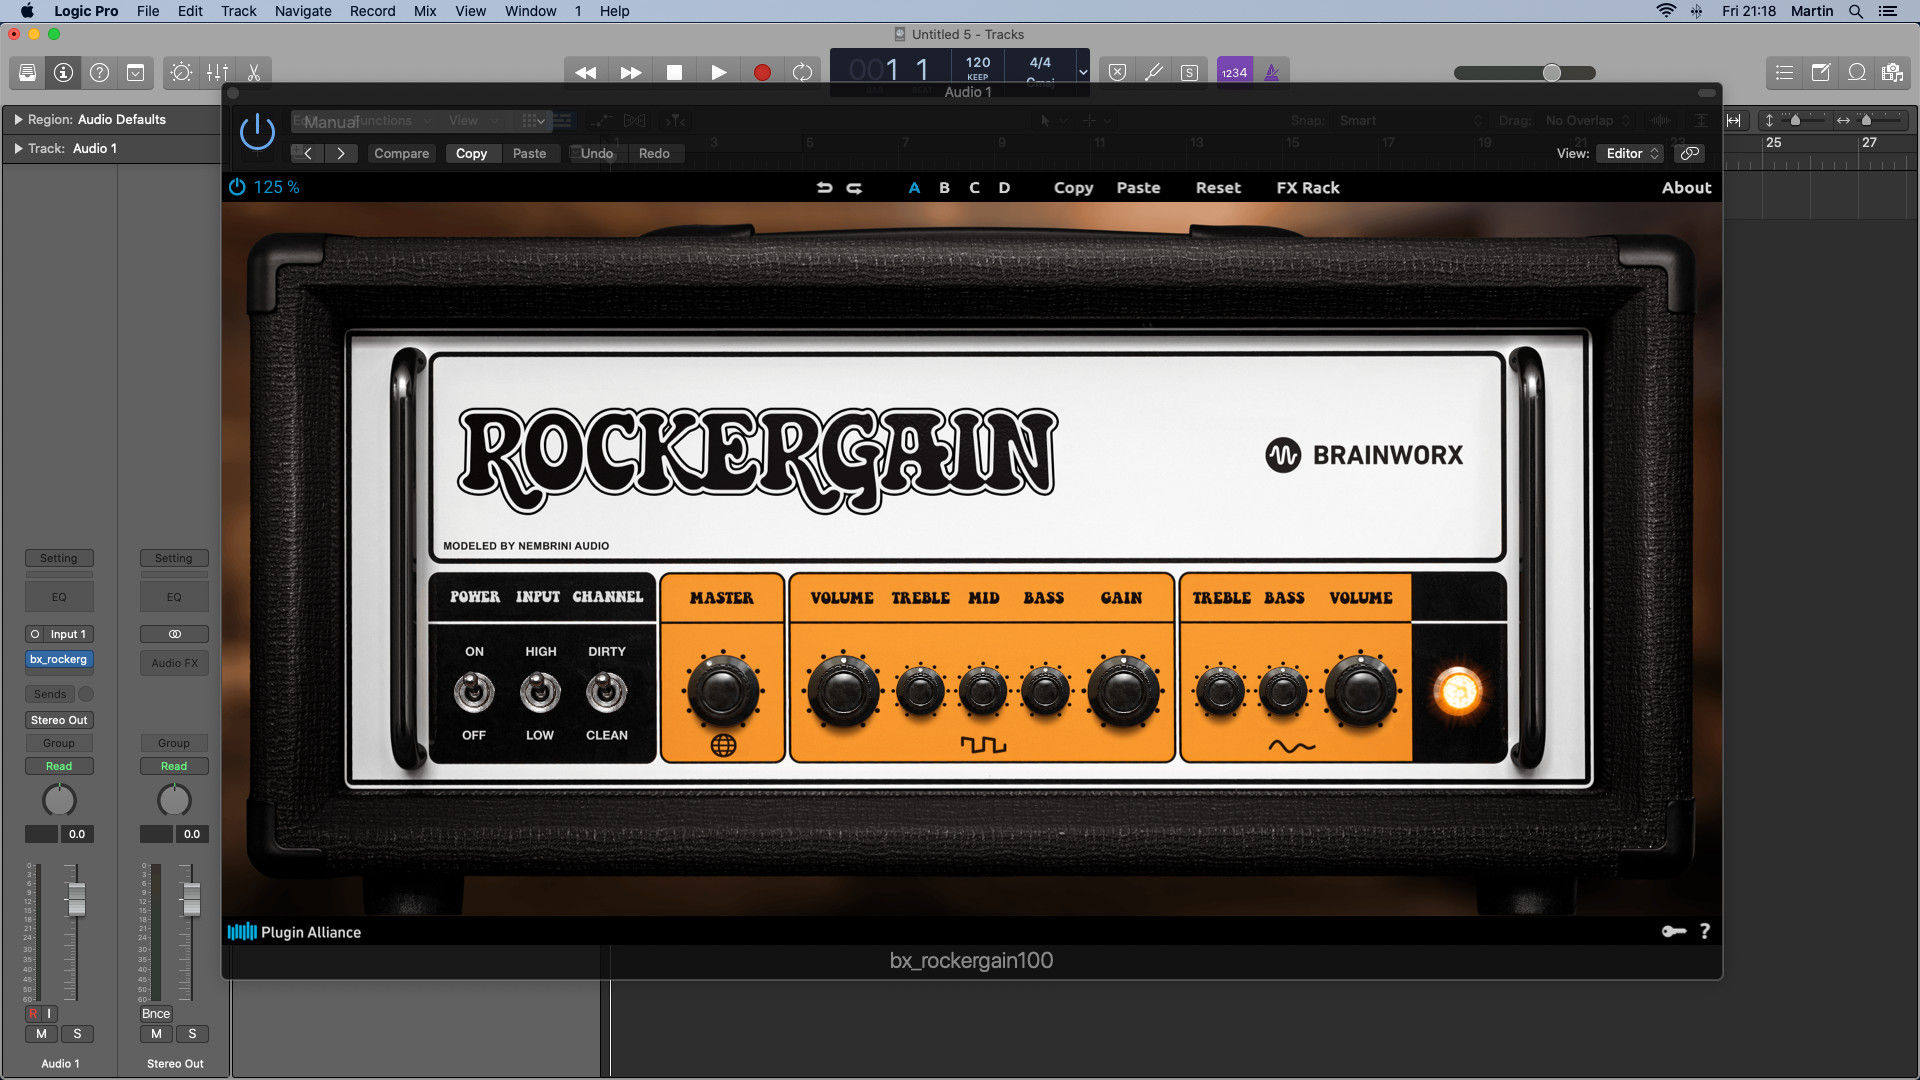The height and width of the screenshot is (1080, 1920).
Task: Open the Track menu
Action: pyautogui.click(x=238, y=11)
